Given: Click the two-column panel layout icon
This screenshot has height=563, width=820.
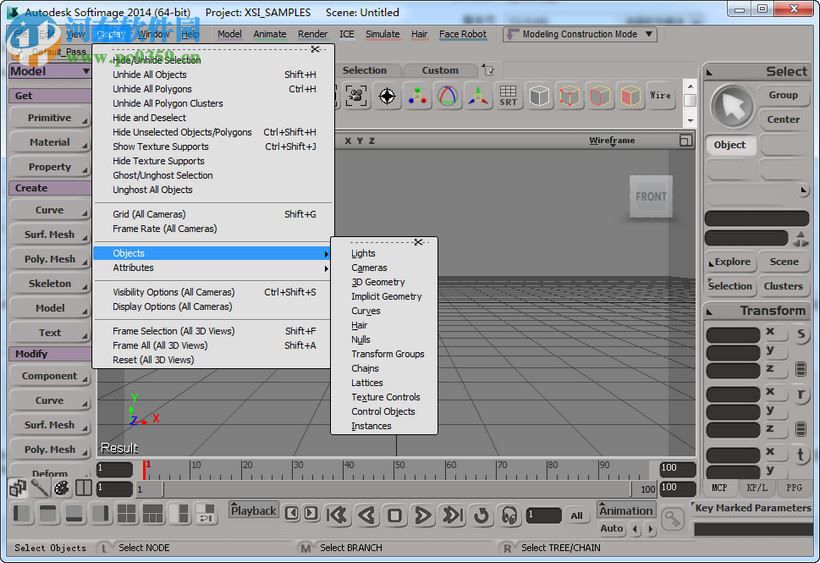Looking at the screenshot, I should coord(83,488).
